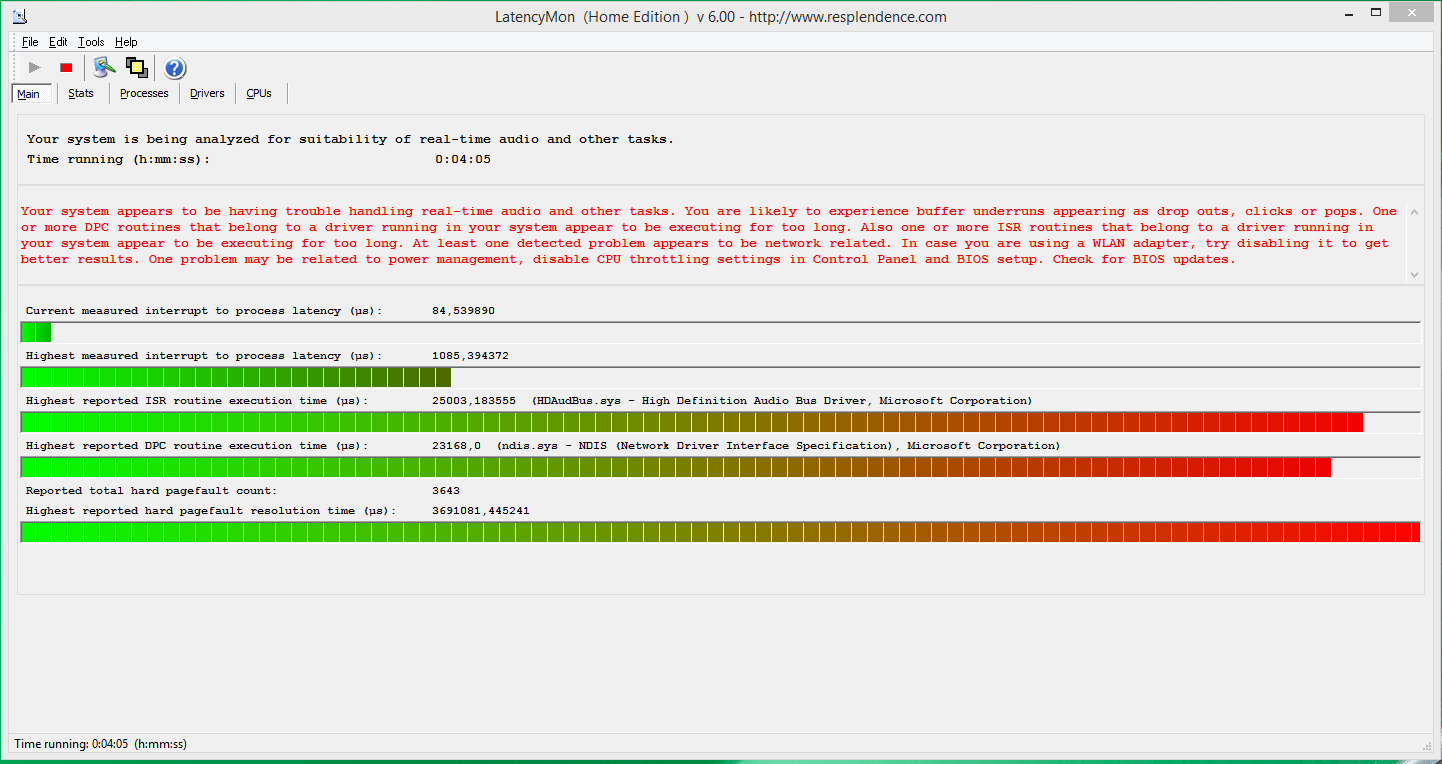Switch to the CPUs tab
Image resolution: width=1442 pixels, height=764 pixels.
pyautogui.click(x=259, y=93)
